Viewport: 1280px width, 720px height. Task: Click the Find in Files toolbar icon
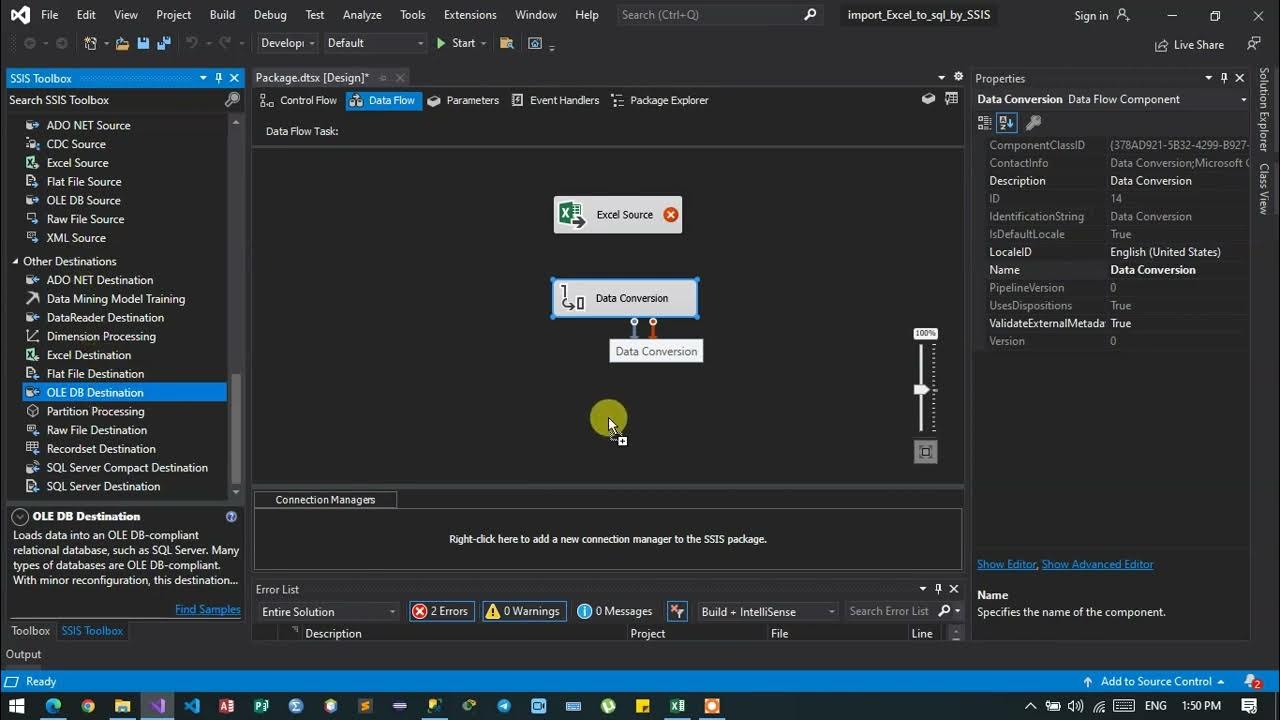[x=507, y=43]
